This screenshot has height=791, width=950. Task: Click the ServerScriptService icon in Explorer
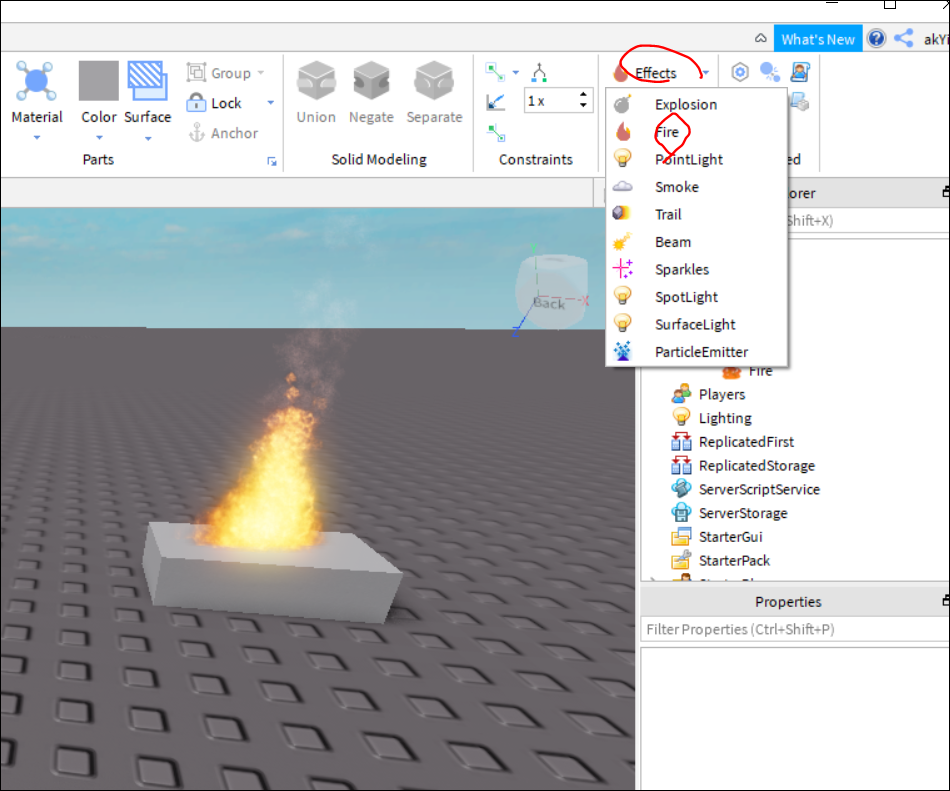tap(681, 489)
